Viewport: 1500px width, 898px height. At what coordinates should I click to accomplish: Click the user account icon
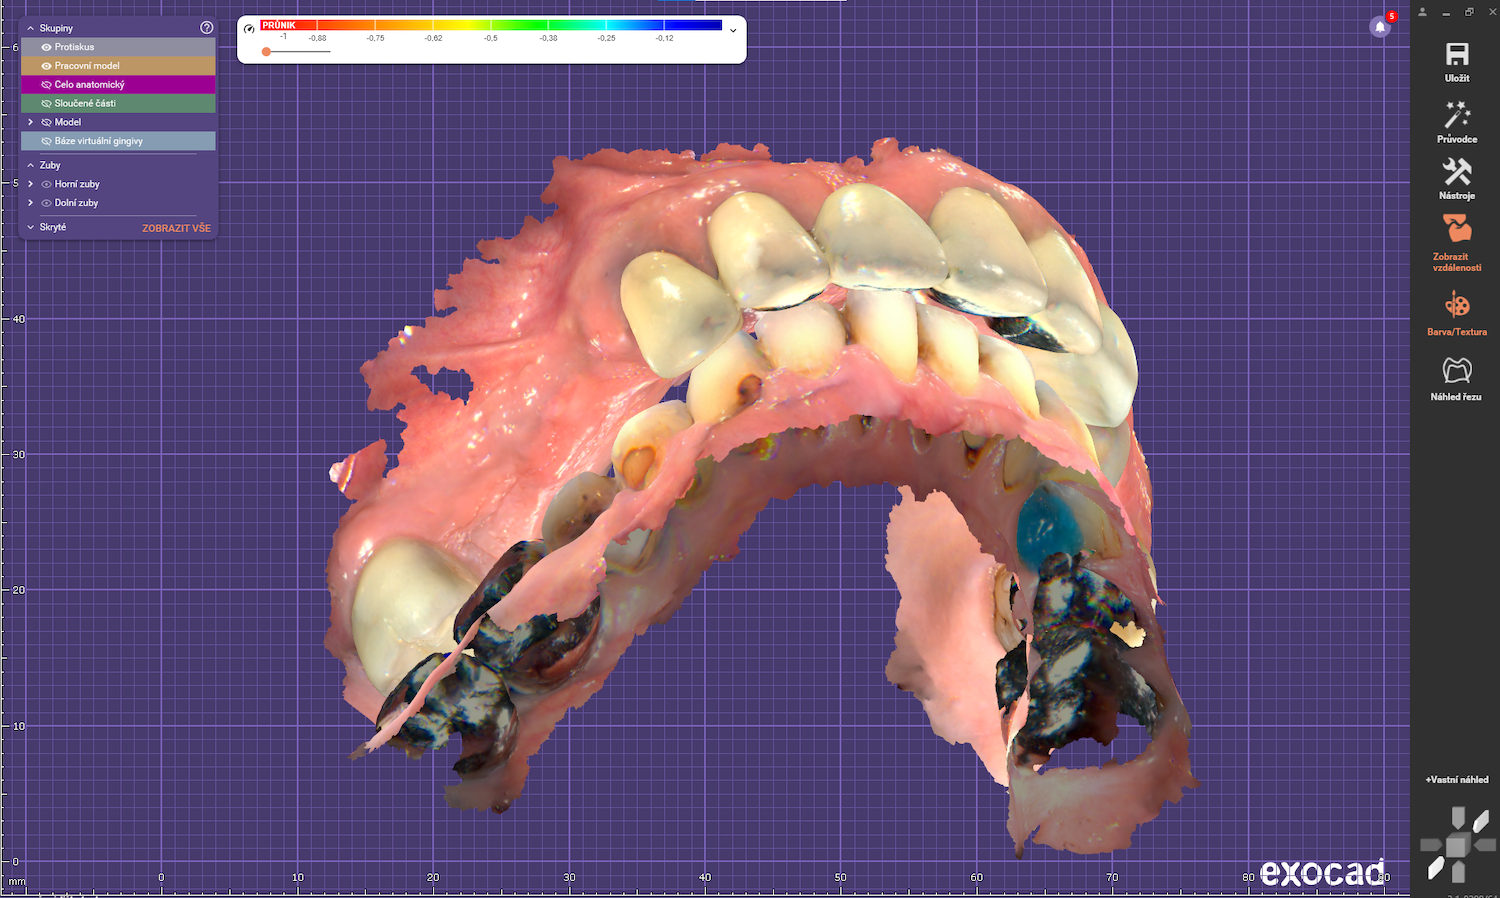[1422, 12]
